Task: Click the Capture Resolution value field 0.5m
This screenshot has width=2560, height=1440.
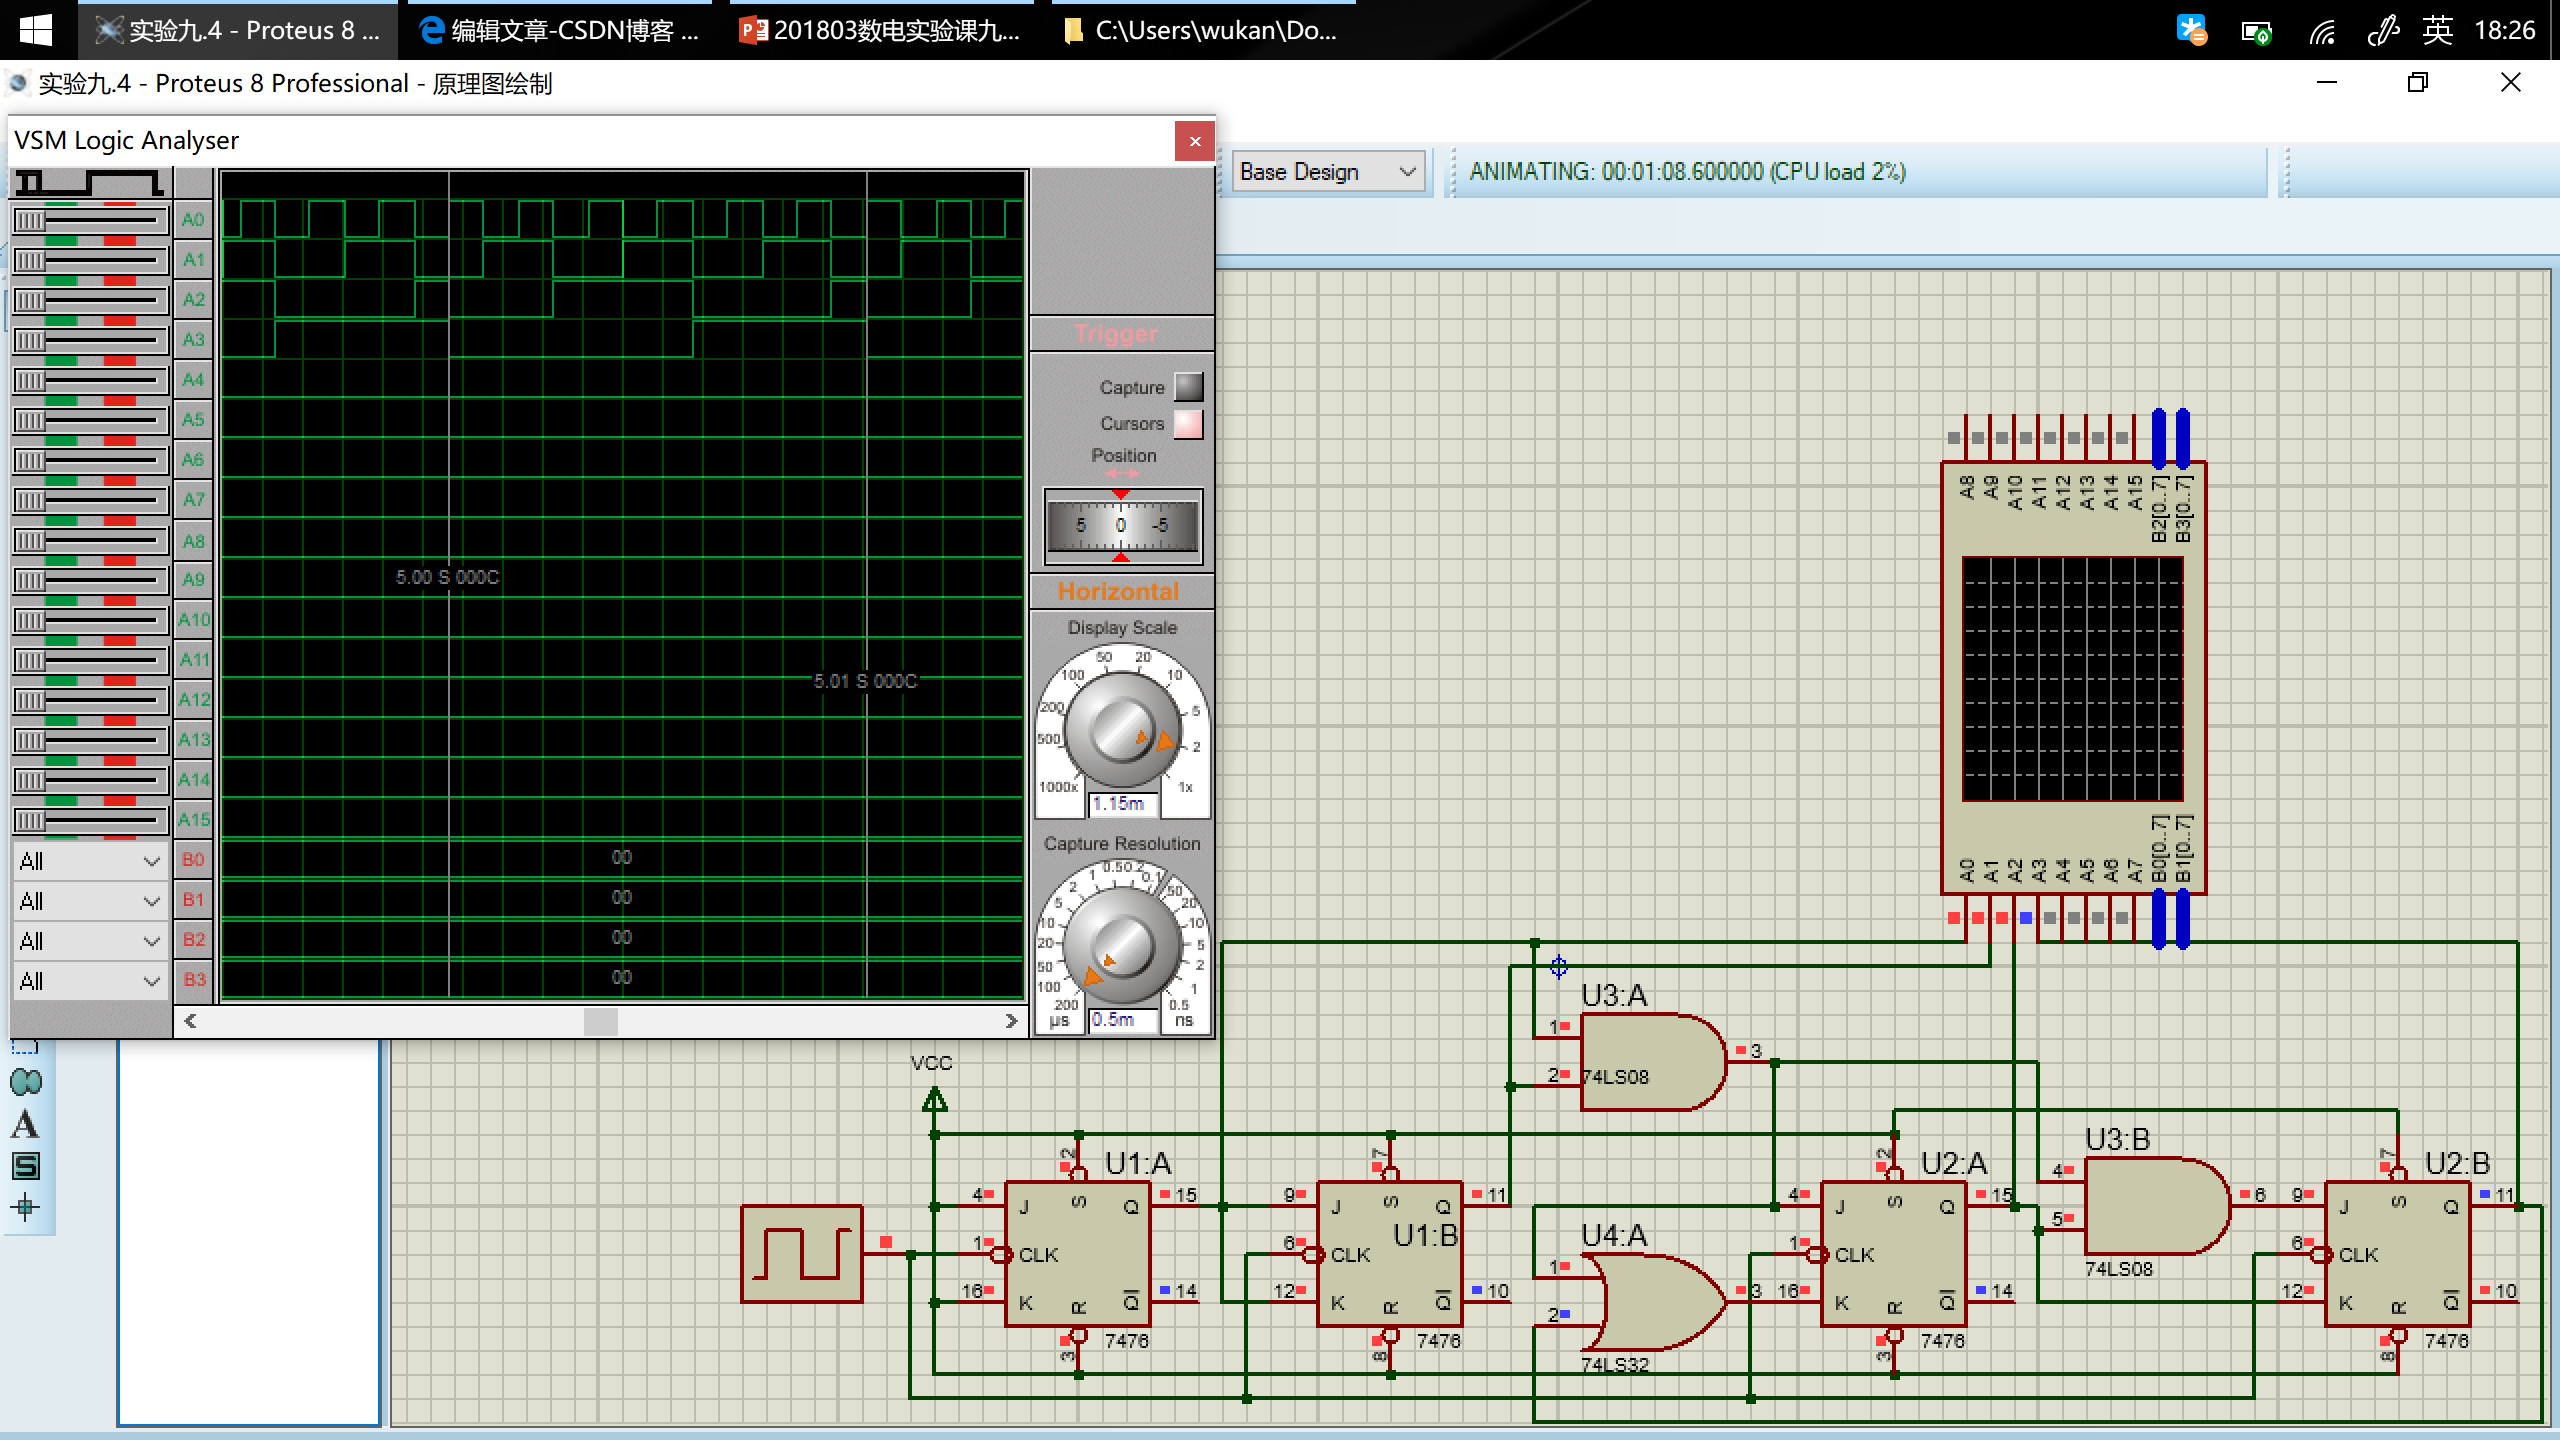Action: click(x=1123, y=1020)
